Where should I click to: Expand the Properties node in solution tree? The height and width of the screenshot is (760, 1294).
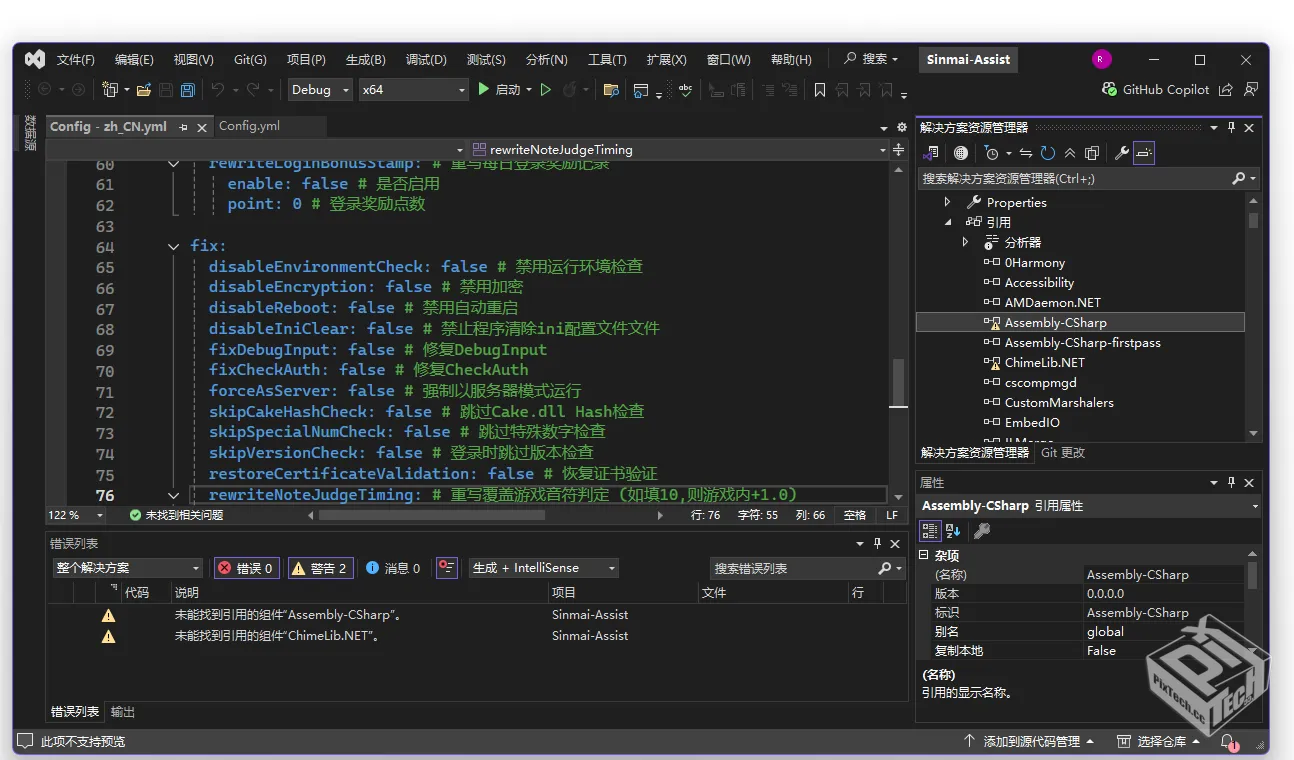[x=948, y=202]
